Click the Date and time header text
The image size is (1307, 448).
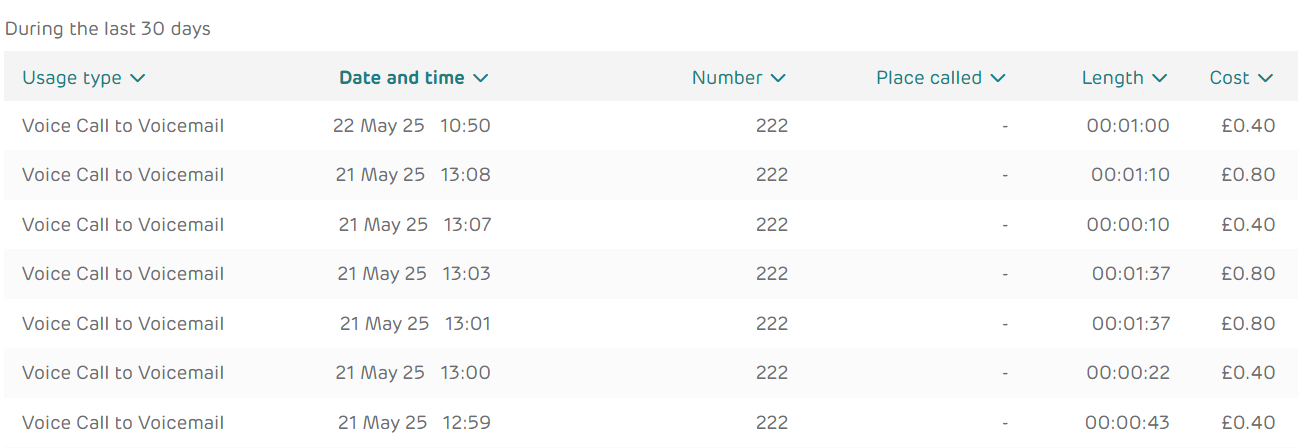tap(402, 78)
